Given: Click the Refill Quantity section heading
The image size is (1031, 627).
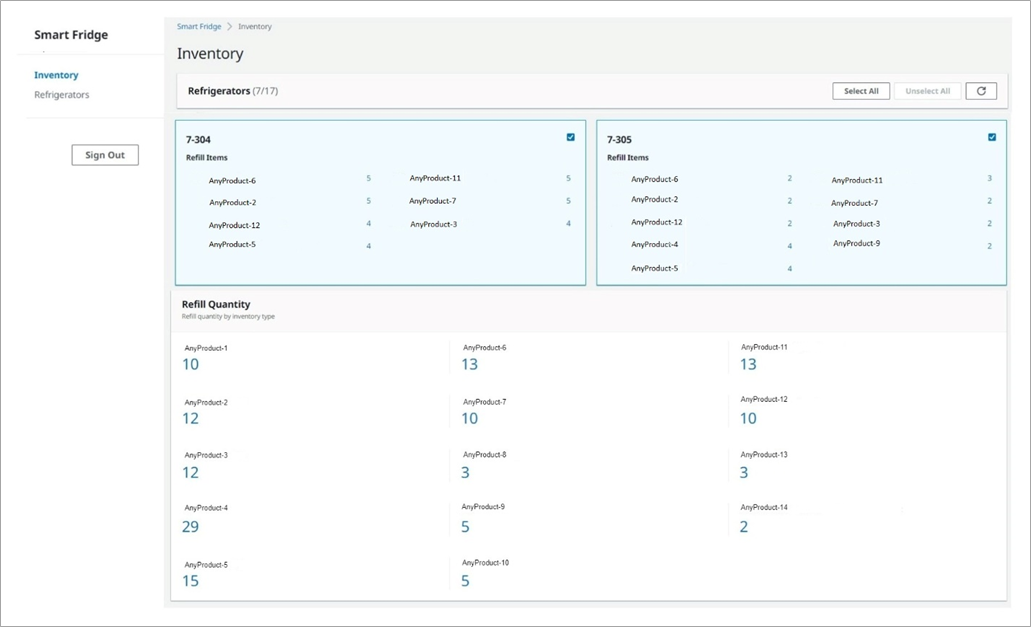Looking at the screenshot, I should 216,304.
